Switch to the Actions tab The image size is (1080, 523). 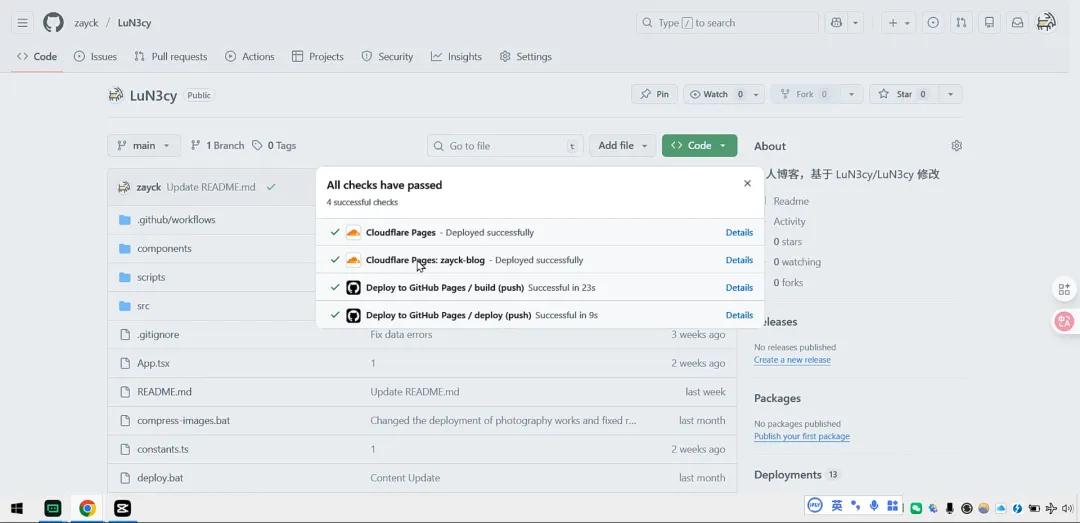(x=249, y=57)
